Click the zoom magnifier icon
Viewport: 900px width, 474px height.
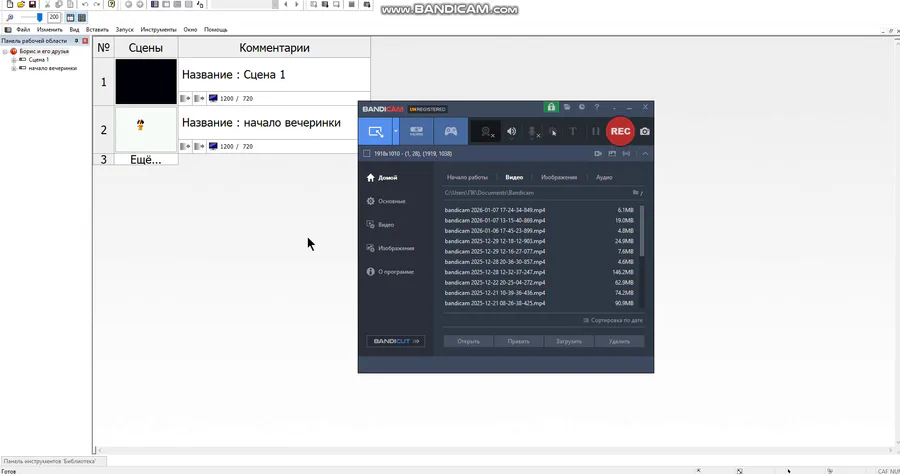(x=10, y=17)
